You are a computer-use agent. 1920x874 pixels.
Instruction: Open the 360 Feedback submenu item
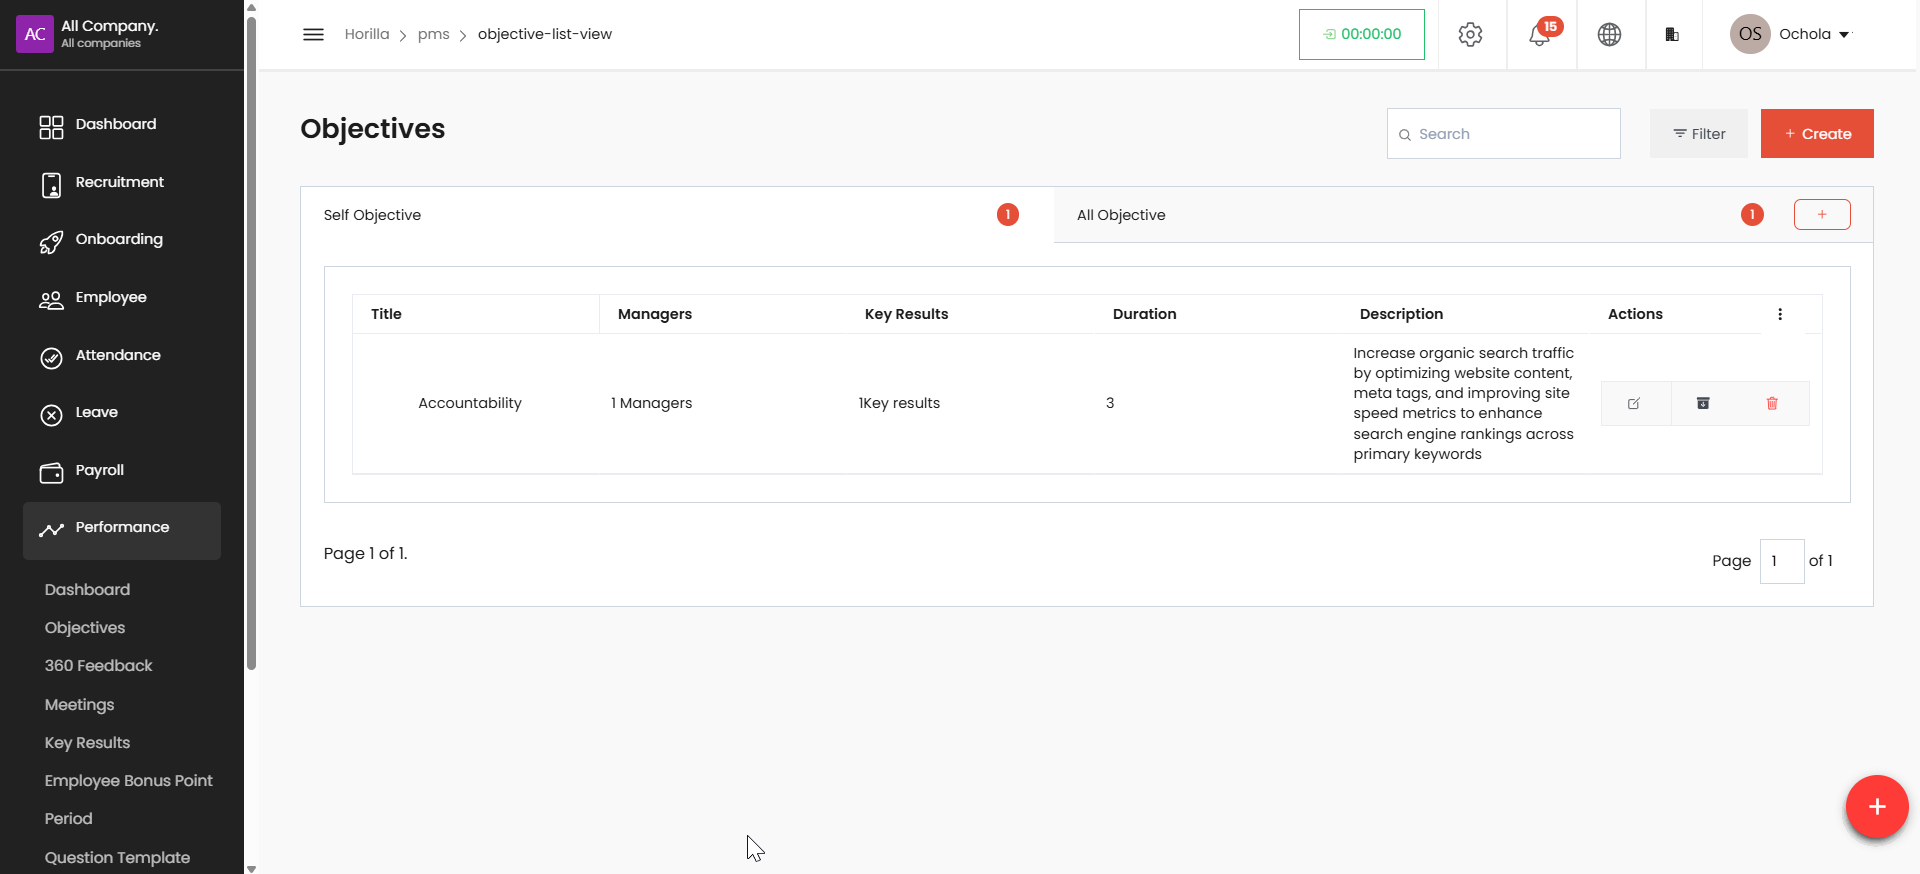[x=98, y=666]
